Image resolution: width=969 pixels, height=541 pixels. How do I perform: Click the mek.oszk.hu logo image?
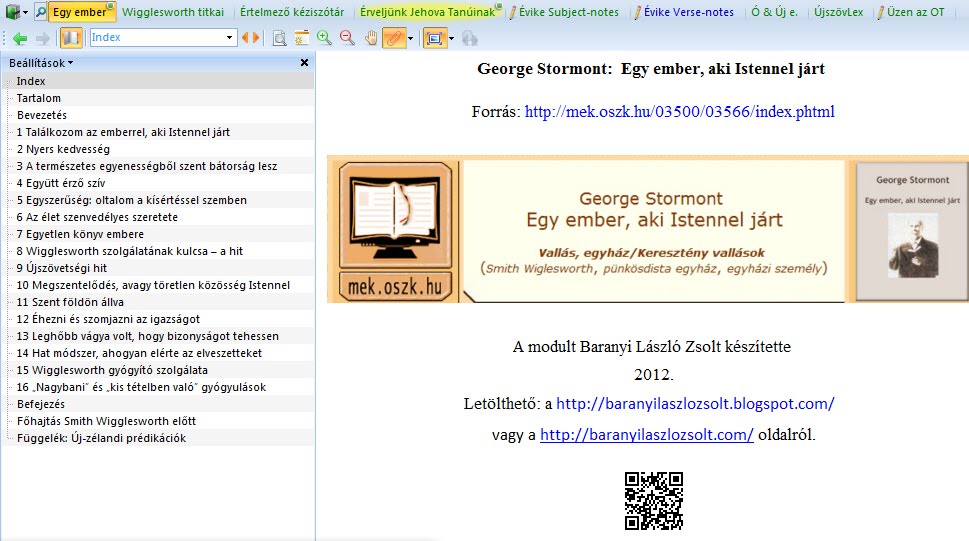pyautogui.click(x=396, y=232)
